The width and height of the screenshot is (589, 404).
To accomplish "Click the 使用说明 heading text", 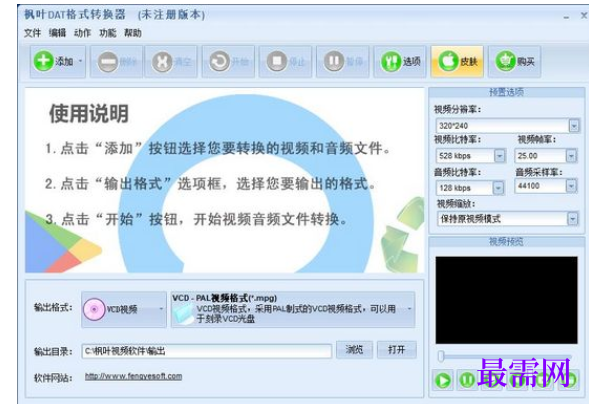I will click(89, 113).
